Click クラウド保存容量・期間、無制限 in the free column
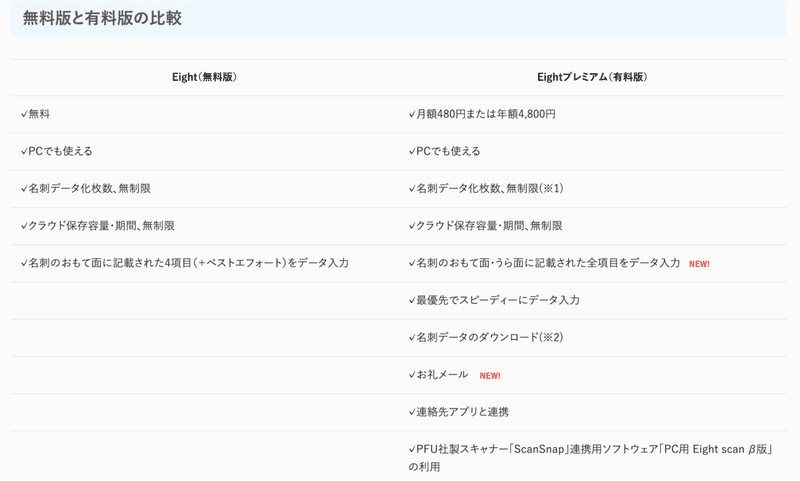Screen dimensions: 800x481 (x=97, y=225)
